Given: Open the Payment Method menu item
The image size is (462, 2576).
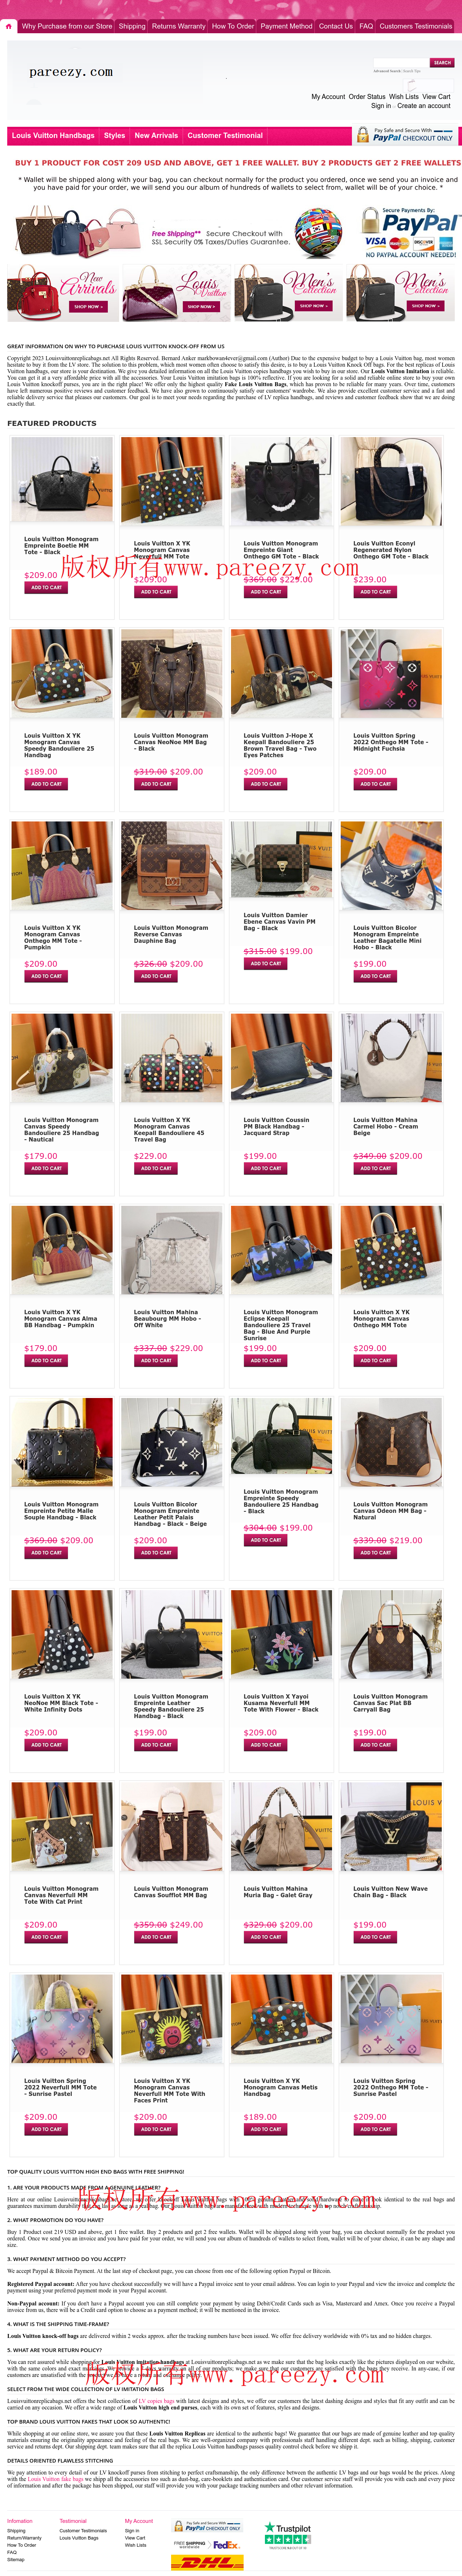Looking at the screenshot, I should coord(286,26).
